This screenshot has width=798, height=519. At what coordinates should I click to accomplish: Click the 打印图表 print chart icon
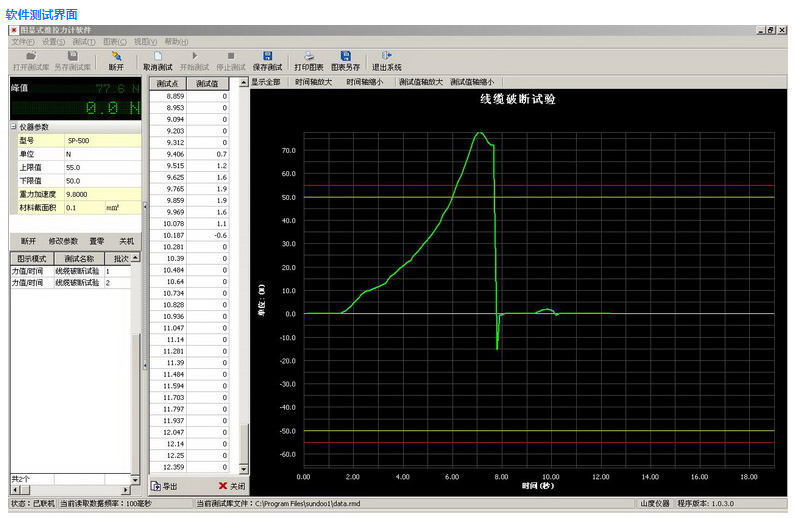point(309,56)
